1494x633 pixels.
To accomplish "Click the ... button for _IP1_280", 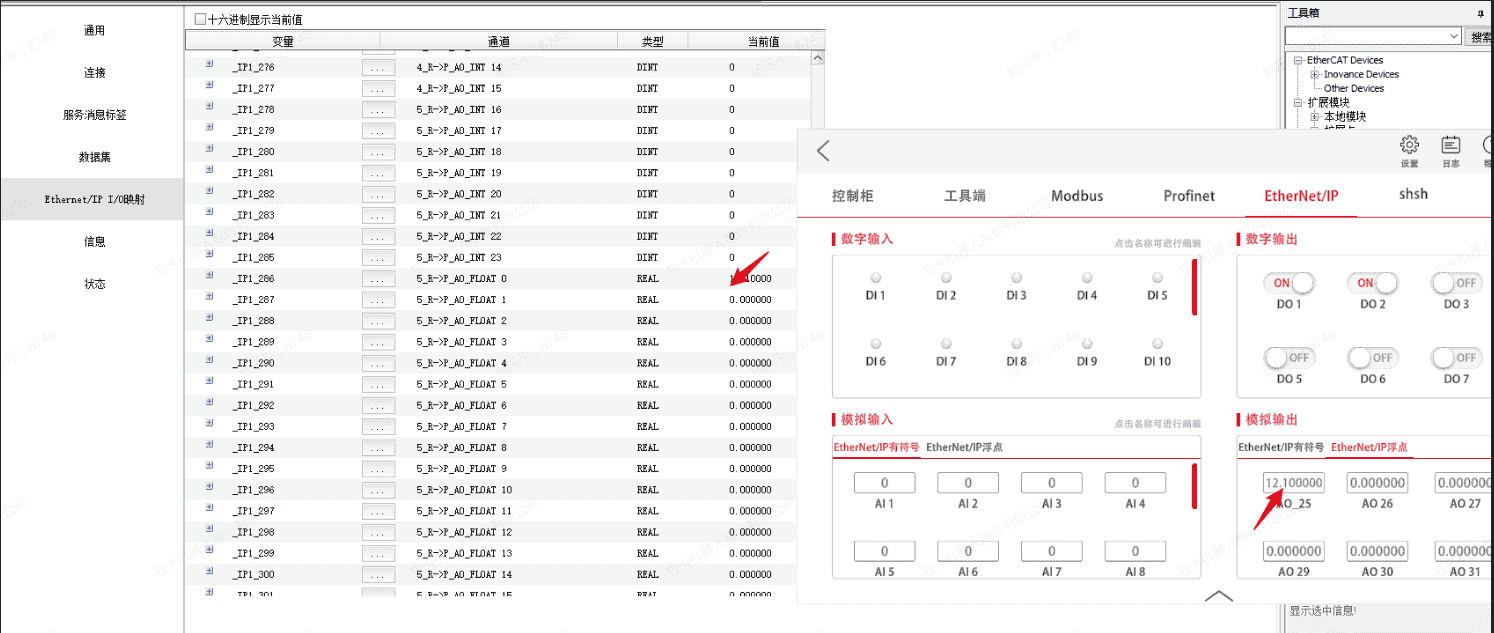I will 377,152.
